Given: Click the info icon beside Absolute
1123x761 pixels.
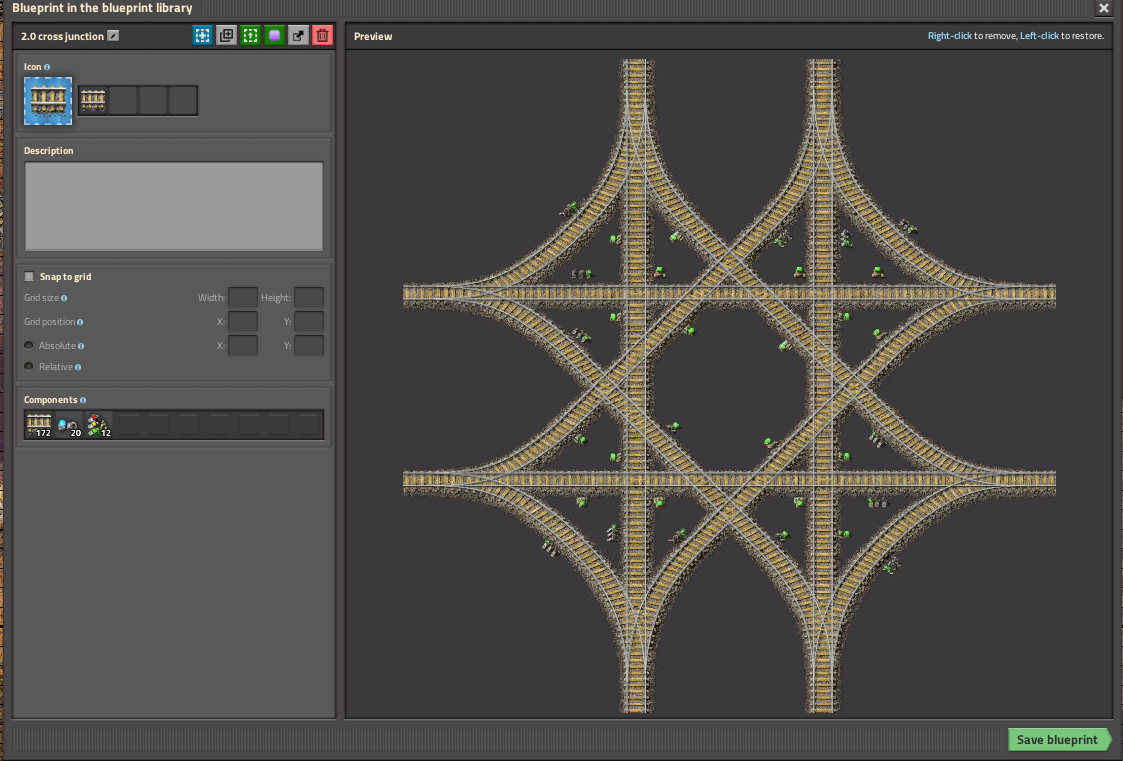Looking at the screenshot, I should click(81, 346).
